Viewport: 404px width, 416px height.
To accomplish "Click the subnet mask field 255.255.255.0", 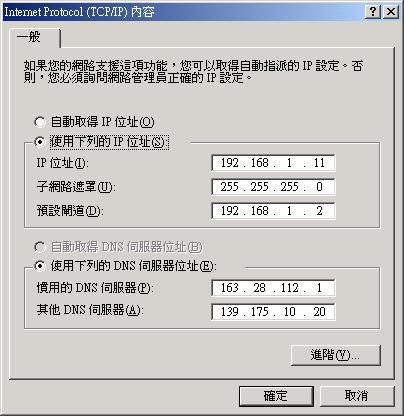I will (273, 187).
